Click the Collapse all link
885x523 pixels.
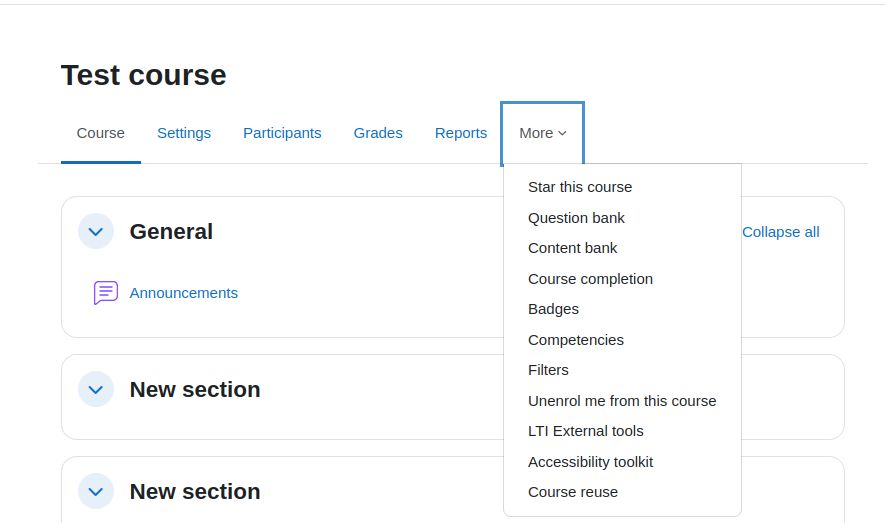781,232
